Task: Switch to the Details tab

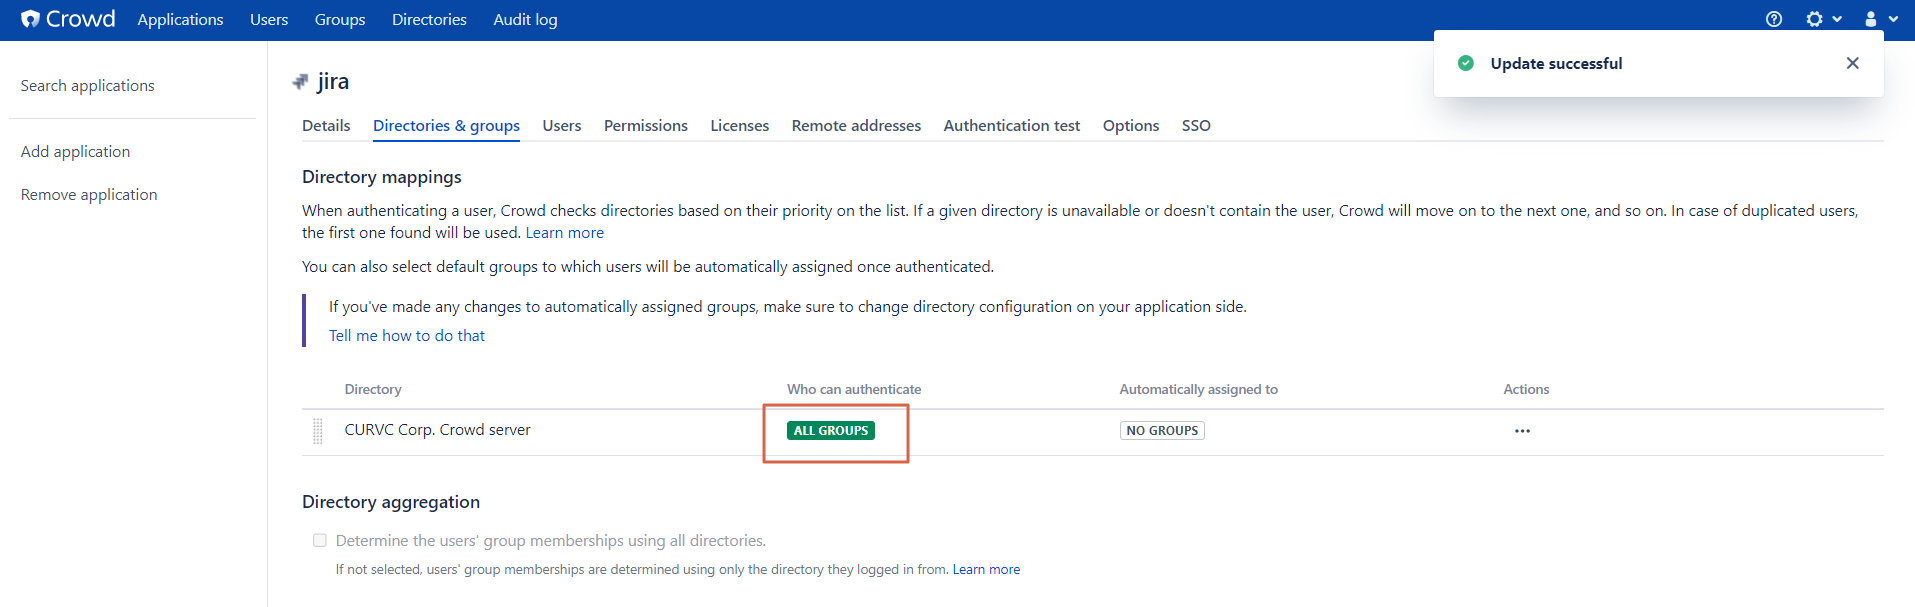Action: pos(326,126)
